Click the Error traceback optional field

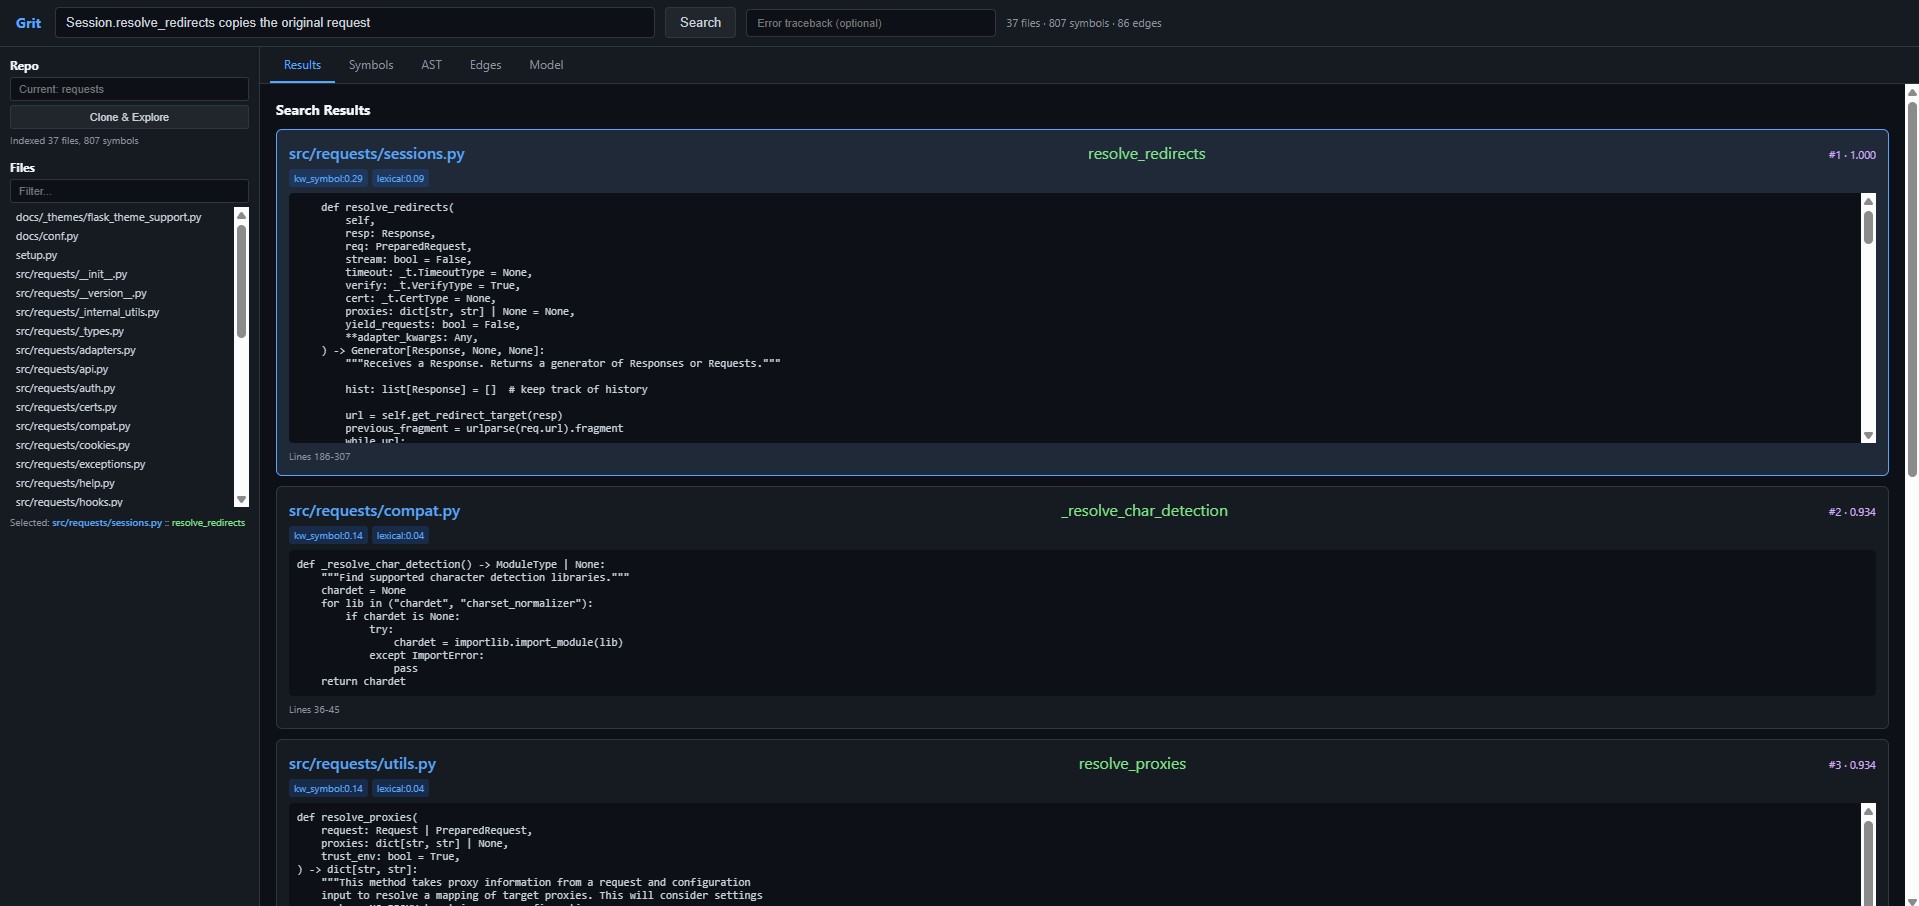[x=870, y=22]
